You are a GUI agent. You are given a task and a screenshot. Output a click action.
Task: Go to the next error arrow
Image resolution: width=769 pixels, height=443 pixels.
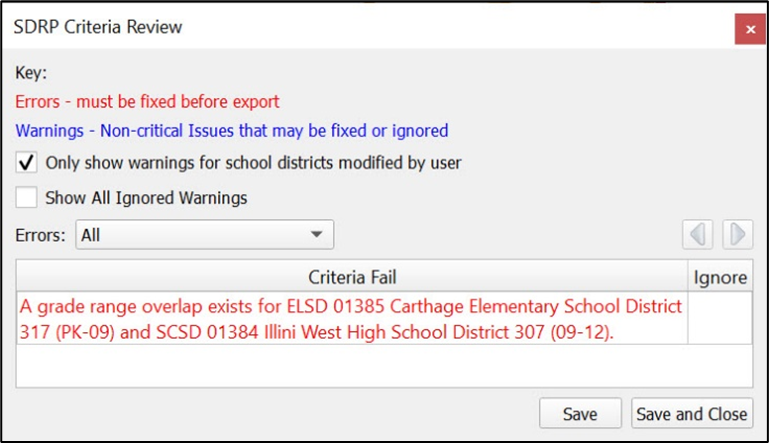click(x=737, y=235)
